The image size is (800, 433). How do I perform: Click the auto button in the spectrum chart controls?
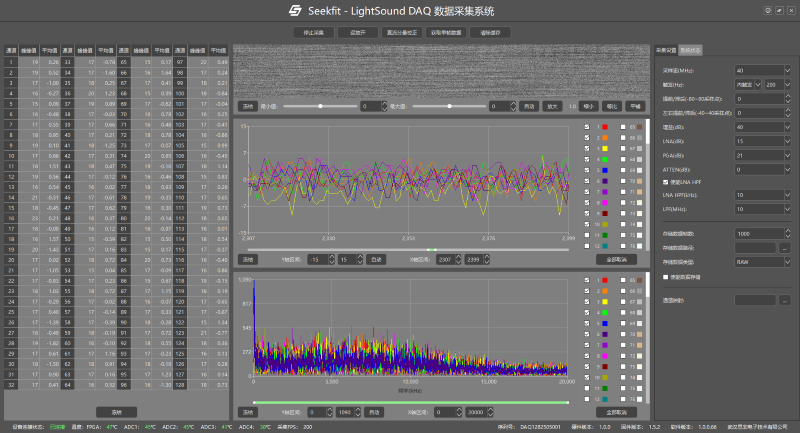tap(374, 412)
